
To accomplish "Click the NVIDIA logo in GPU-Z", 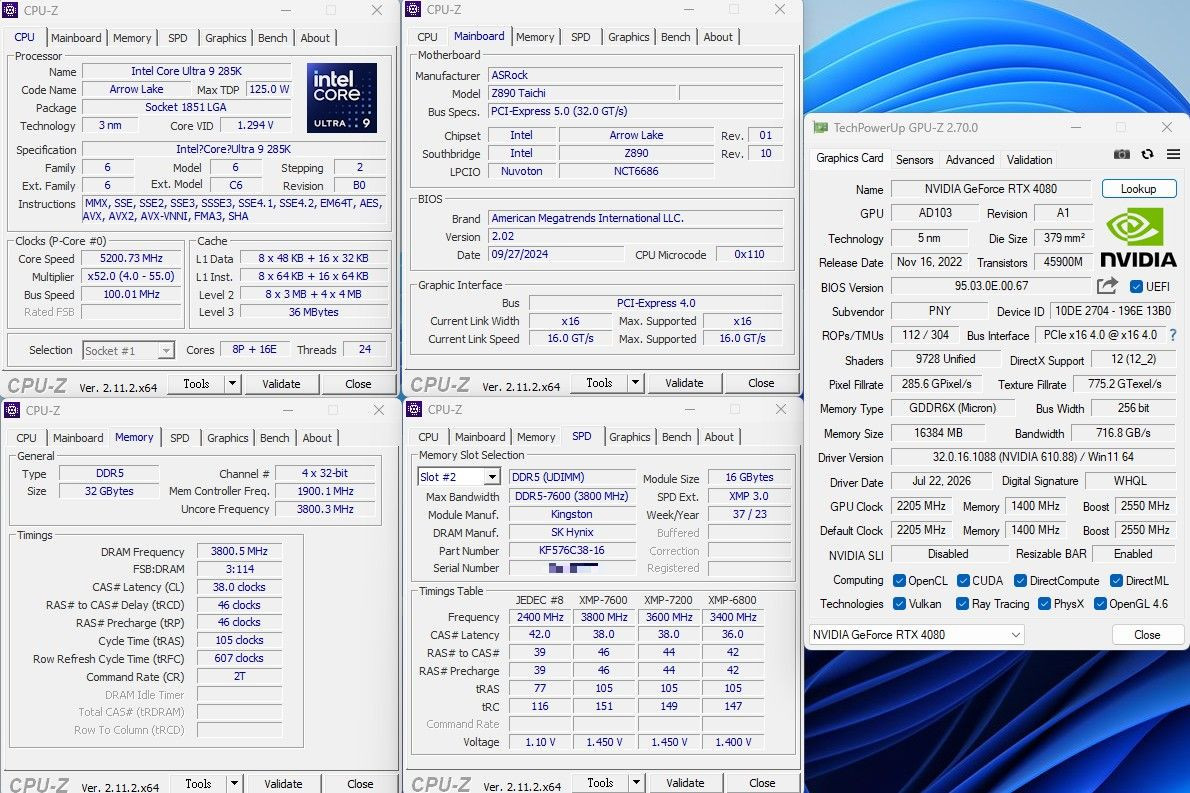I will (1138, 238).
